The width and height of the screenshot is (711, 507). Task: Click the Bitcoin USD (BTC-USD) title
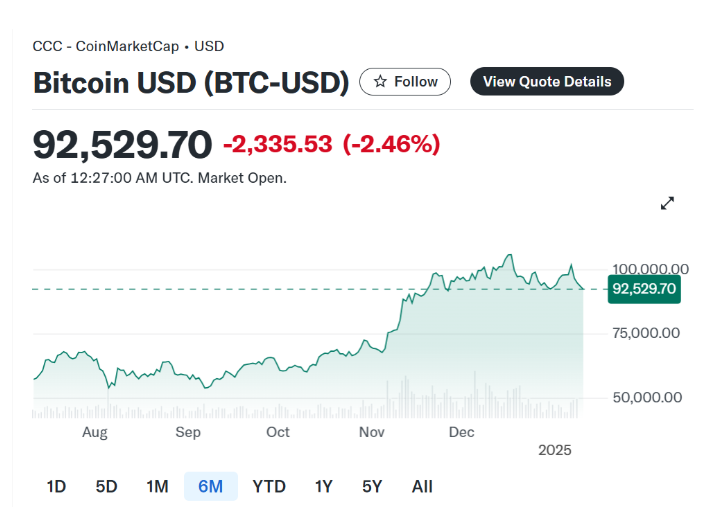click(x=191, y=83)
